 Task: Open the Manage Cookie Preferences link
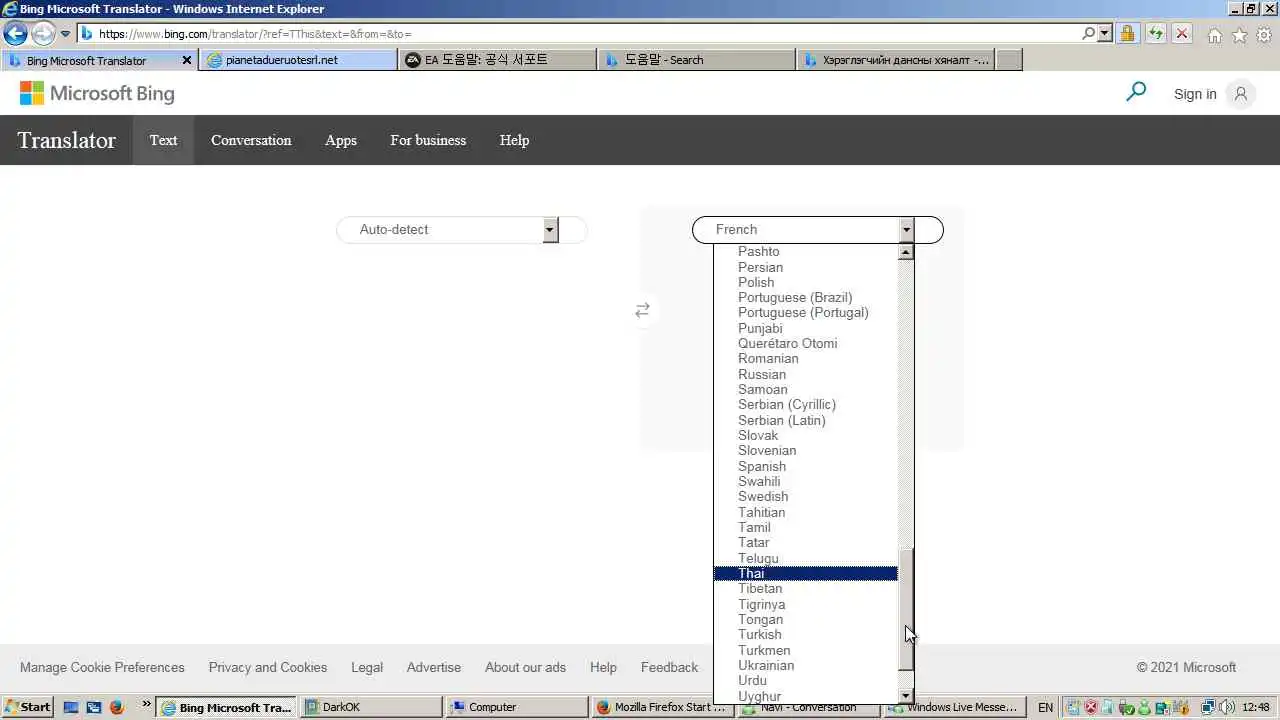102,668
